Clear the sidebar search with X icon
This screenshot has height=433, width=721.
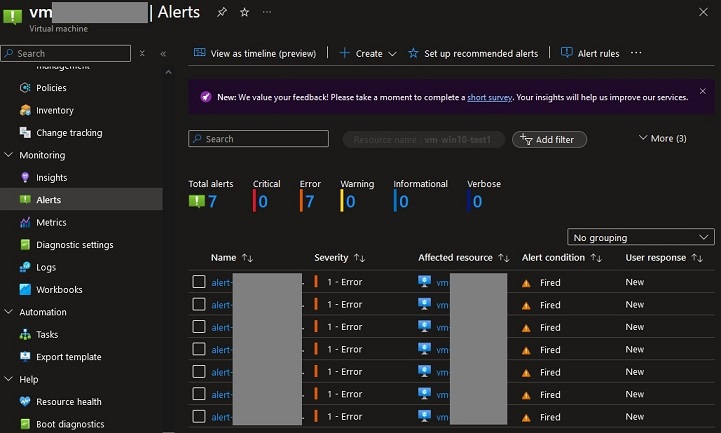pyautogui.click(x=142, y=53)
